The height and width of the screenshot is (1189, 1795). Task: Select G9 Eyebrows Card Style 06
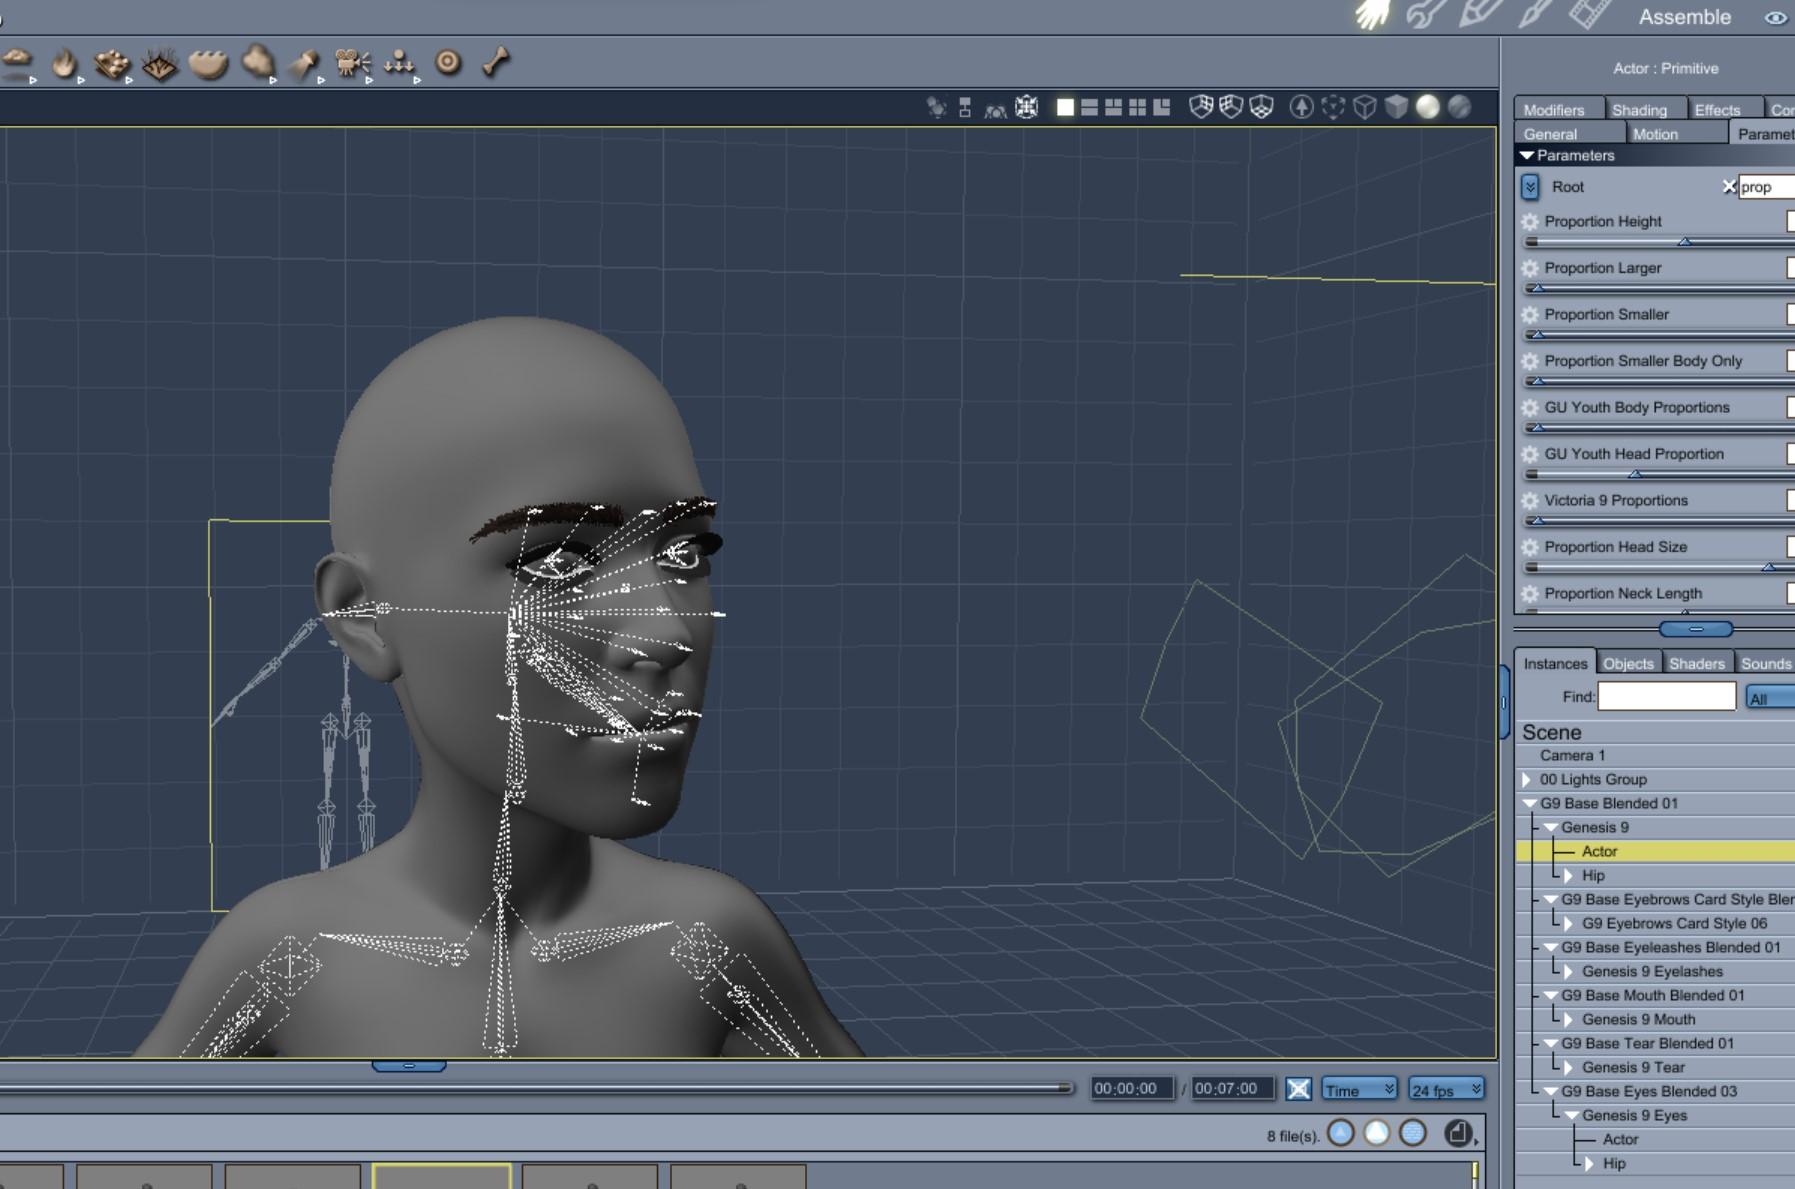1675,924
